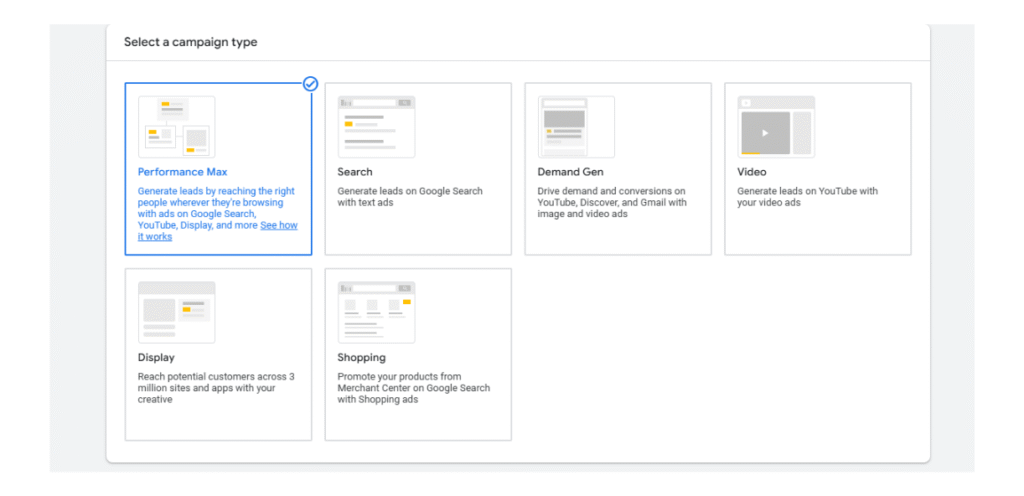
Task: Click the 'Select a campaign type' heading
Action: (191, 42)
